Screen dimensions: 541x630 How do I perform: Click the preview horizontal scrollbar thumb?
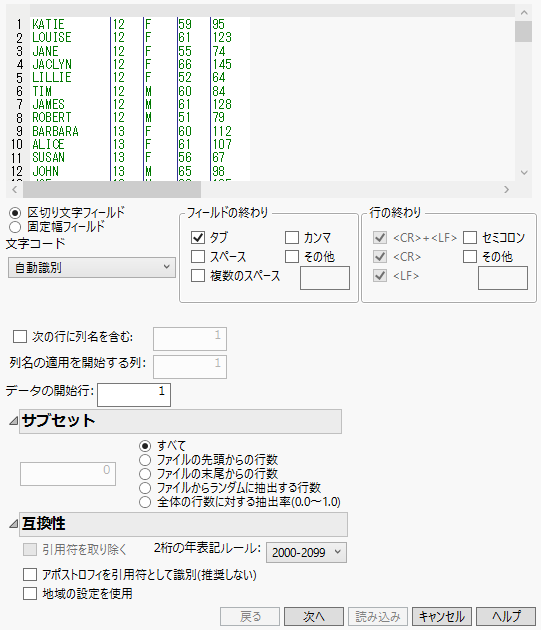(x=112, y=189)
